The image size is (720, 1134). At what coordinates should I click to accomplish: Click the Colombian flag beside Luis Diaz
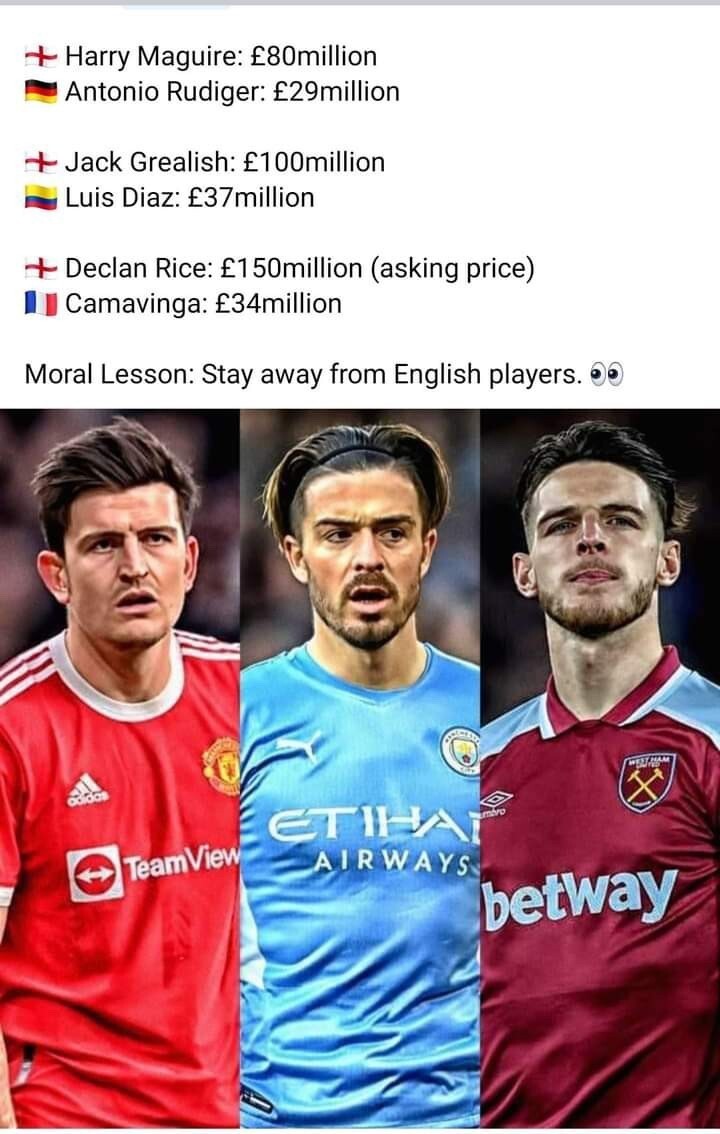[x=40, y=197]
